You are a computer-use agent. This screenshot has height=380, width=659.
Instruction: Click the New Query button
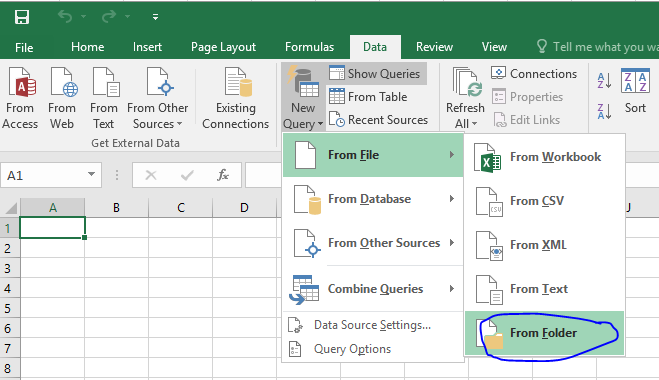[303, 98]
